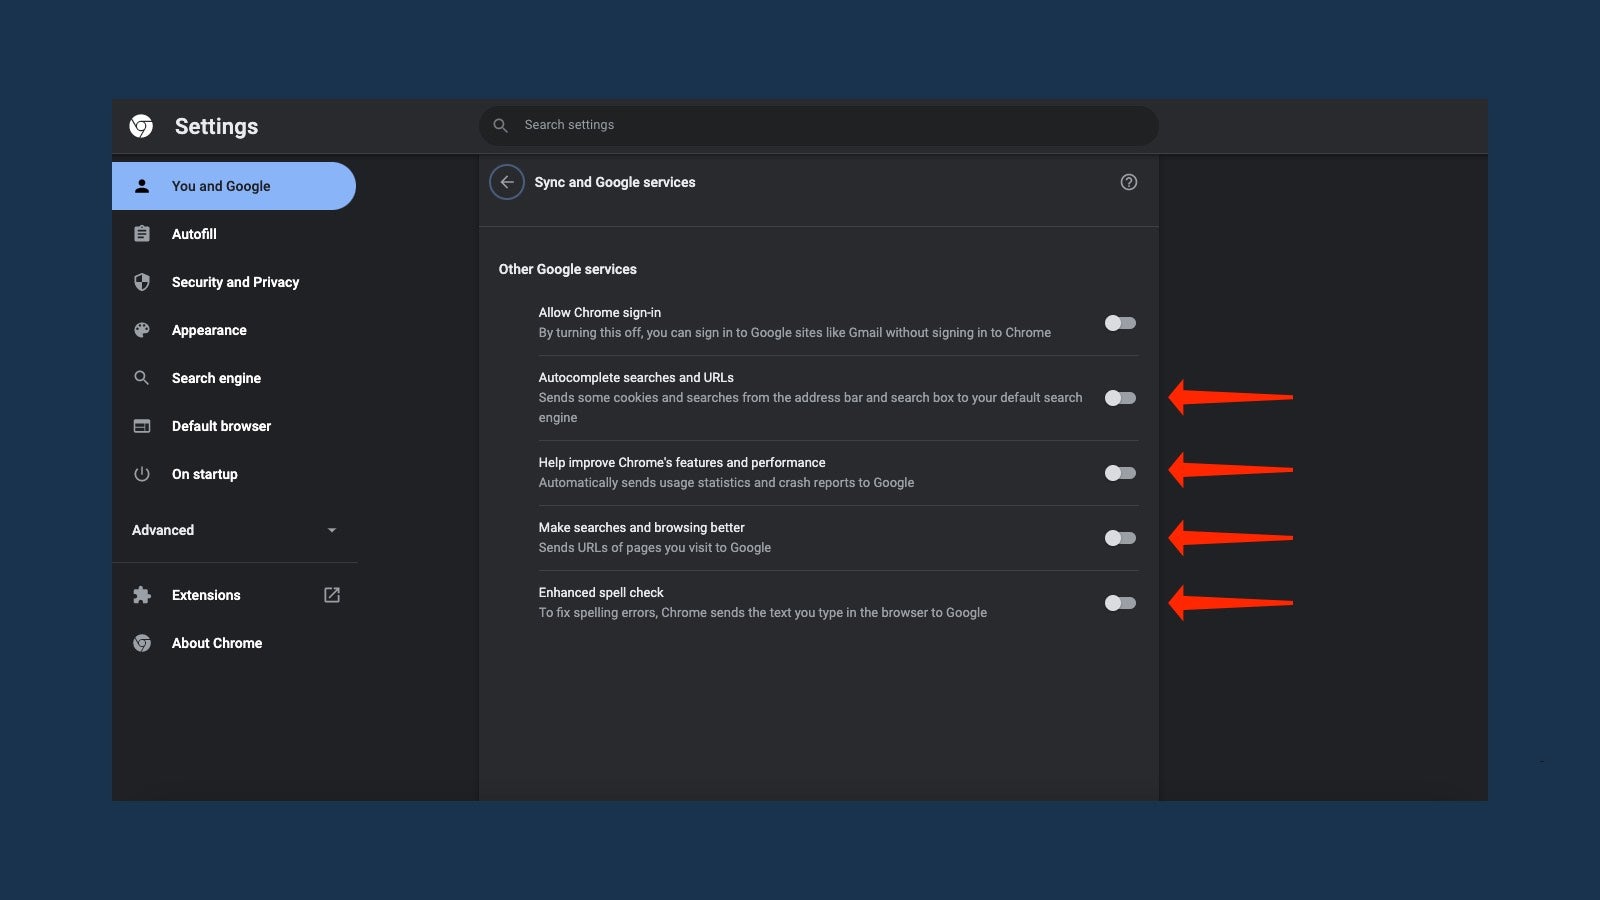
Task: Click the Sync and Google services heading
Action: tap(615, 182)
